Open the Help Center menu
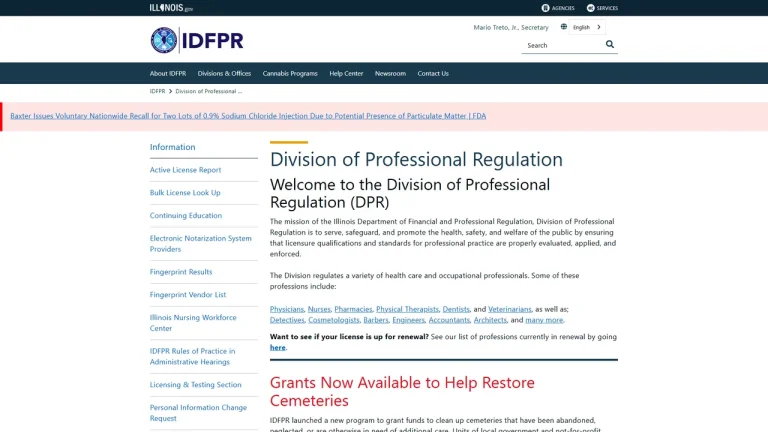 click(346, 73)
